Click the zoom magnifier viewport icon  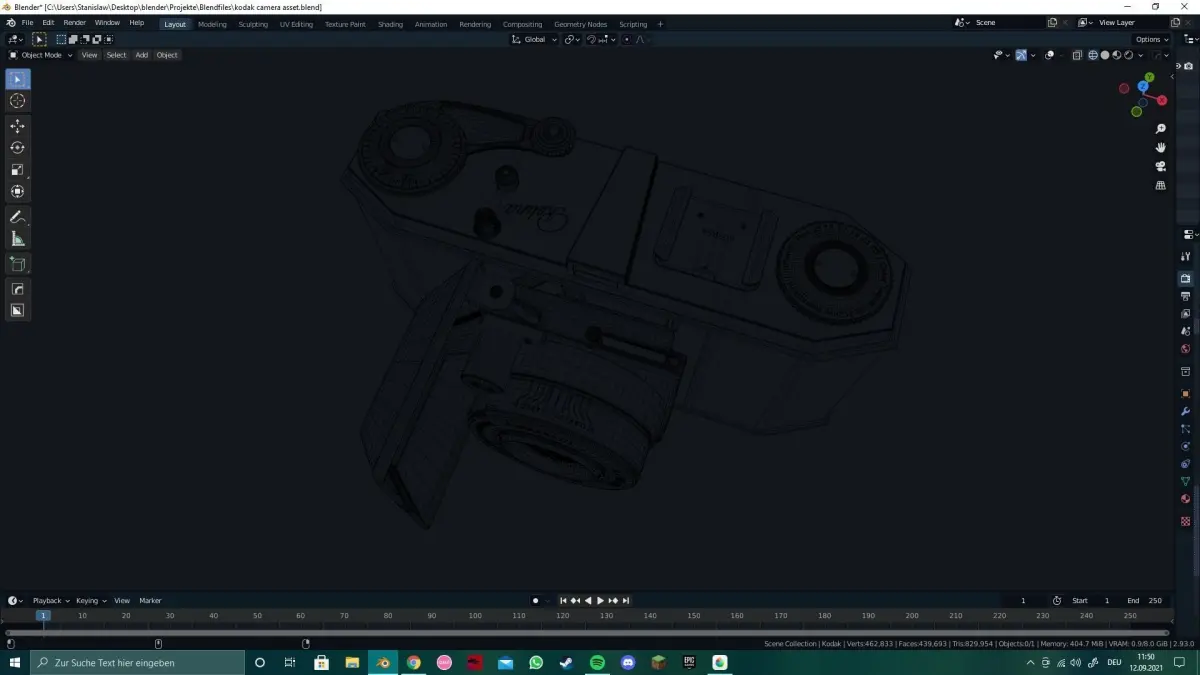click(x=1161, y=129)
